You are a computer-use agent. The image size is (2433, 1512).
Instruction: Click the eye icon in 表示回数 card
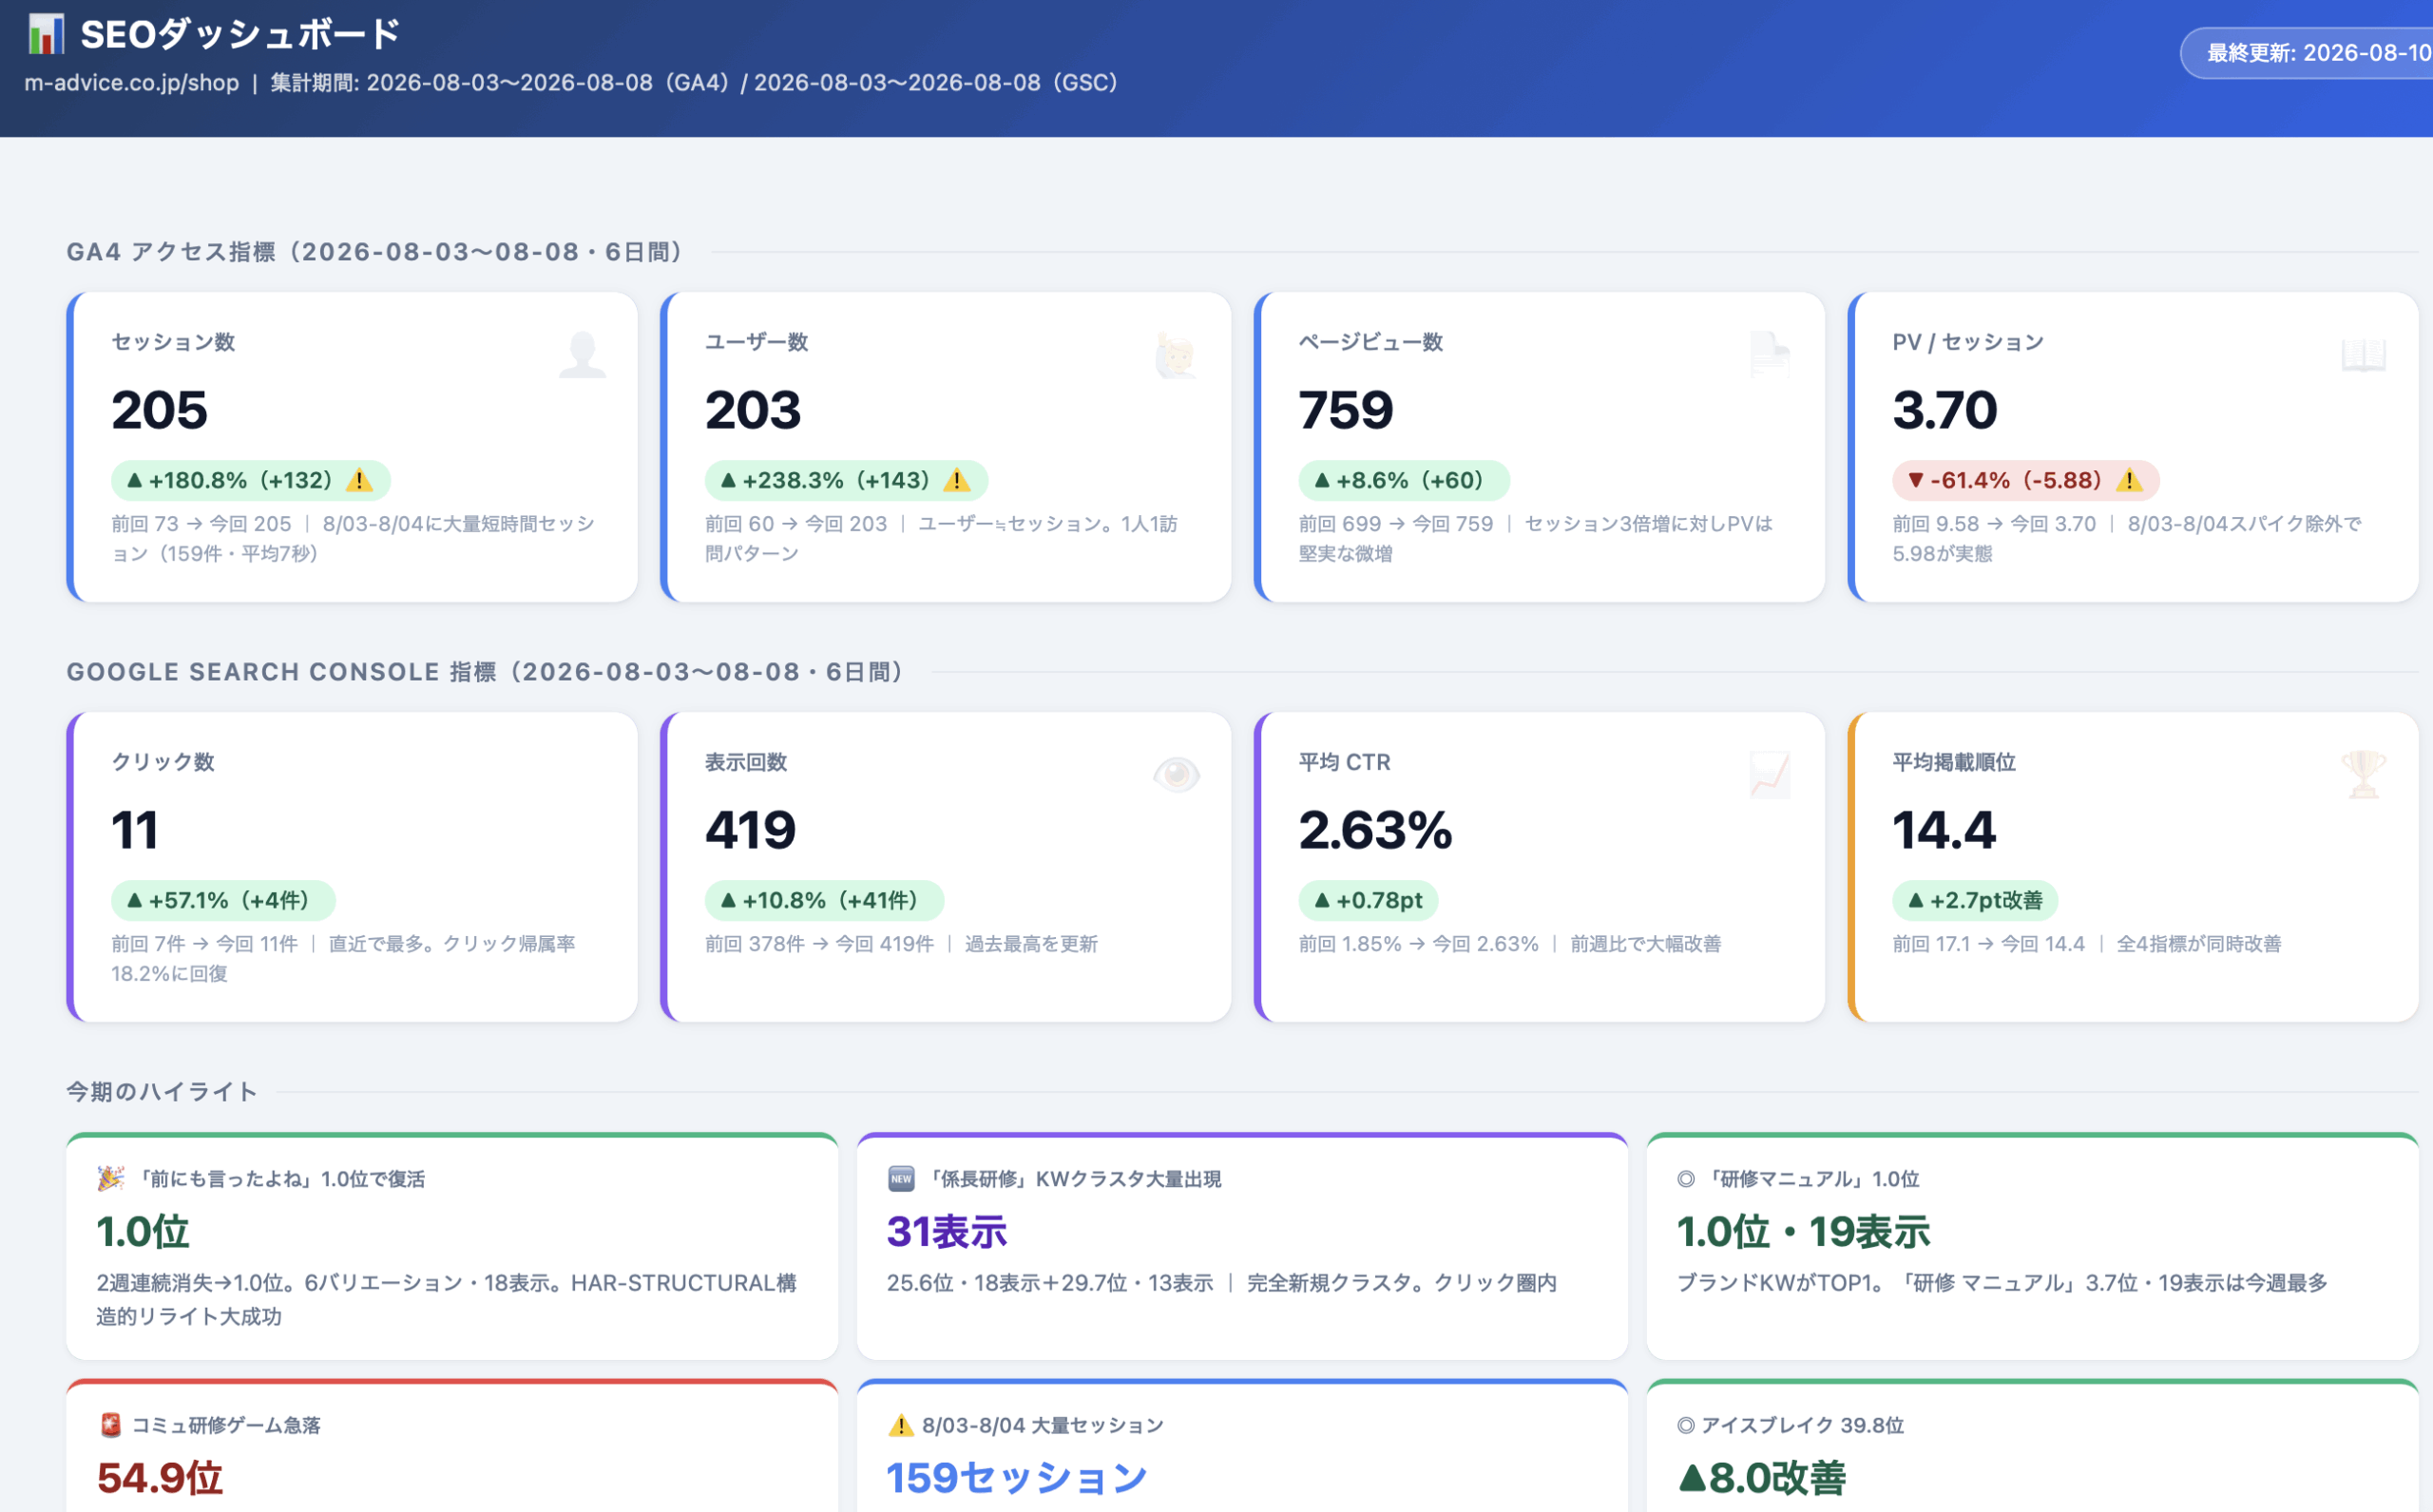1176,775
